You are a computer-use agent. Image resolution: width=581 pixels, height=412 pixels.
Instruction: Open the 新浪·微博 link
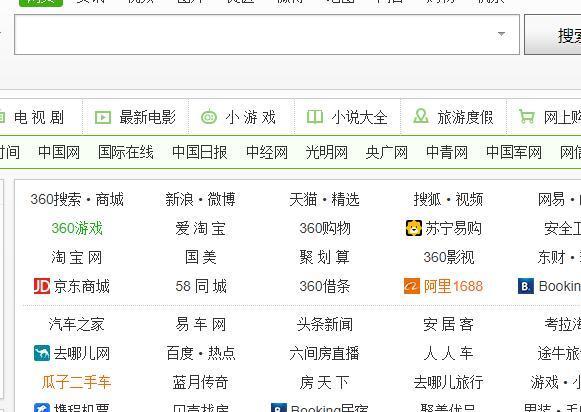(x=200, y=199)
